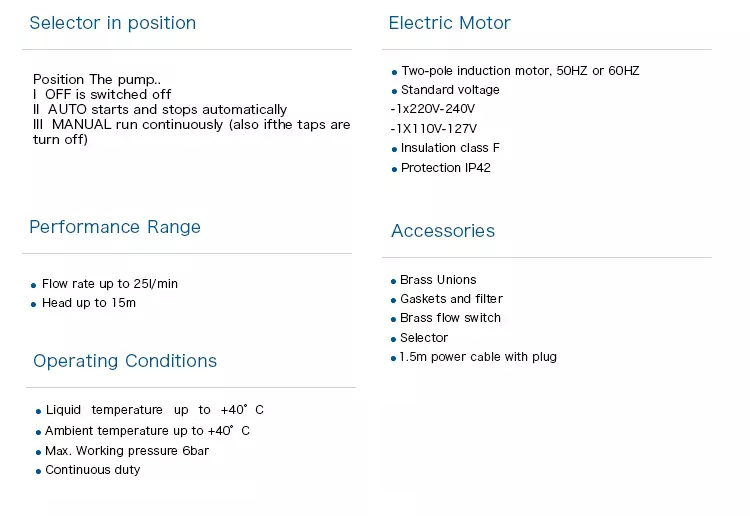Click the 1x220V-240V voltage line
Viewport: 750px width, 516px height.
click(433, 109)
